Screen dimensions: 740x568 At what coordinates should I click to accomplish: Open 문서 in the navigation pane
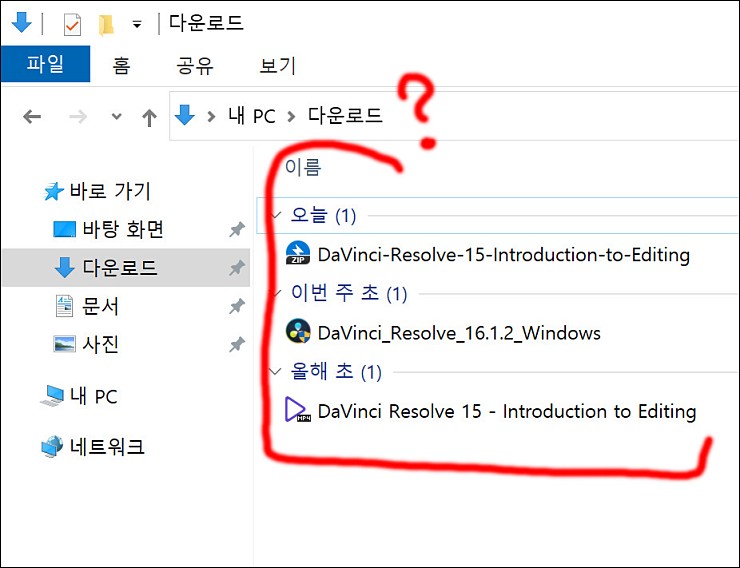(x=100, y=306)
